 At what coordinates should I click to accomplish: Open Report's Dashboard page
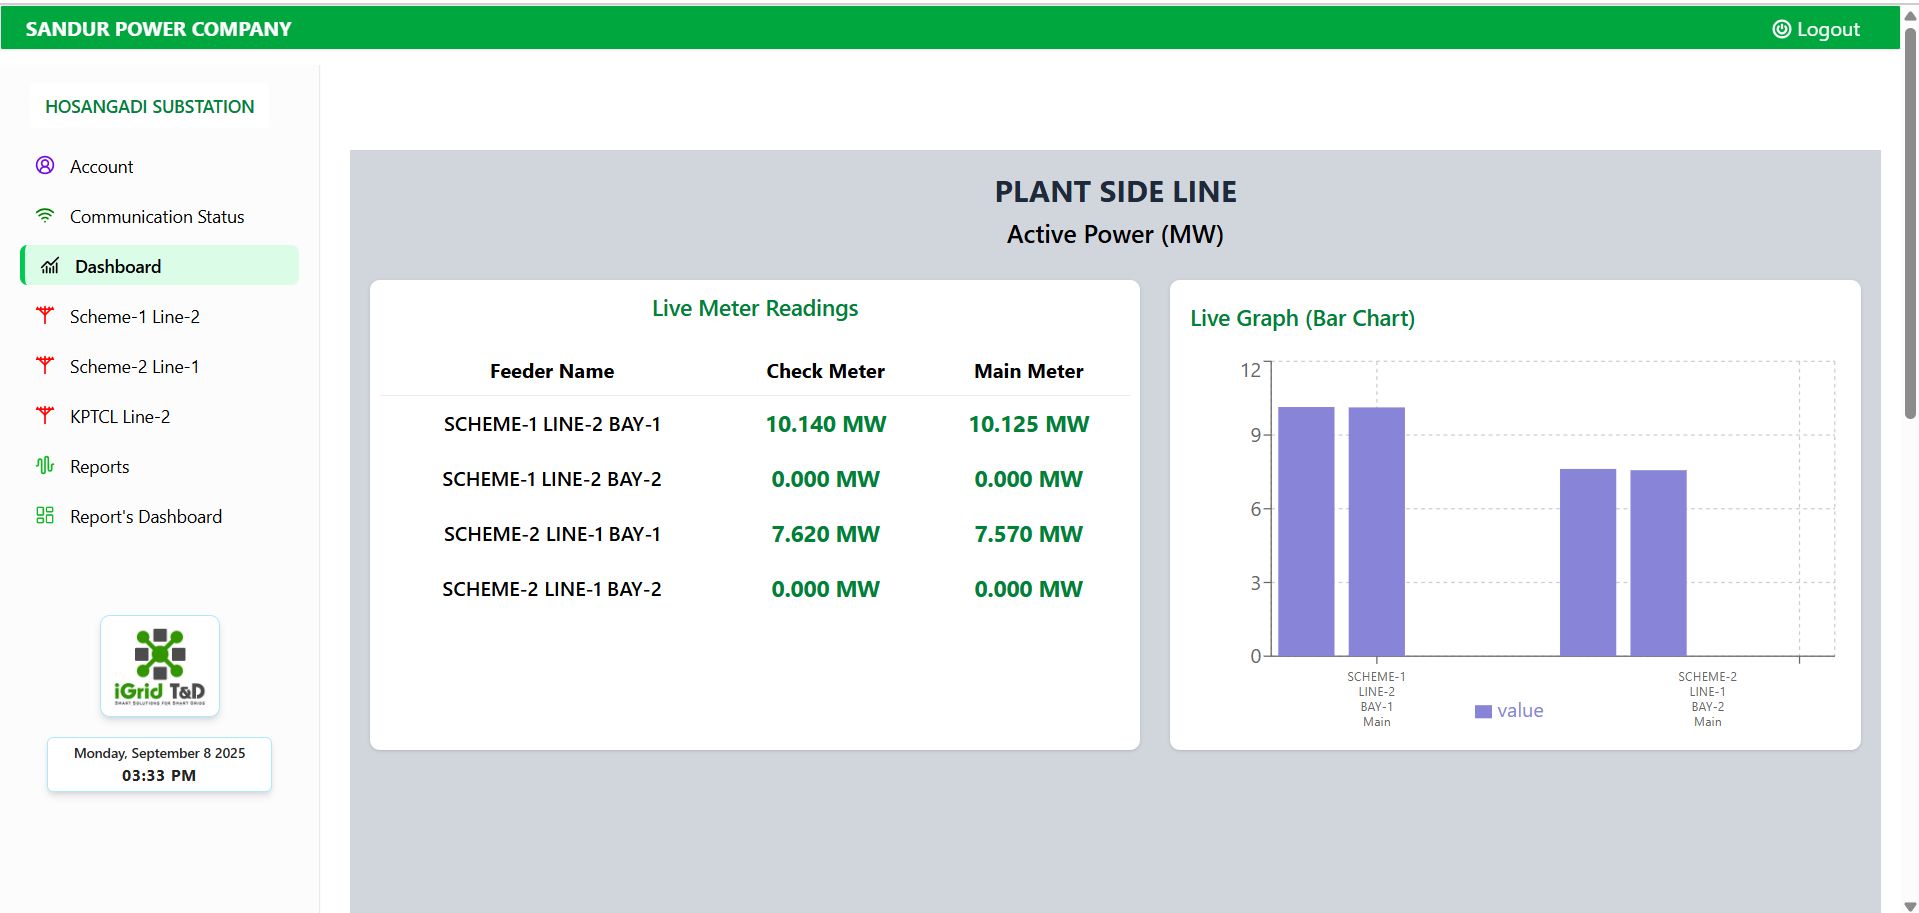click(160, 516)
